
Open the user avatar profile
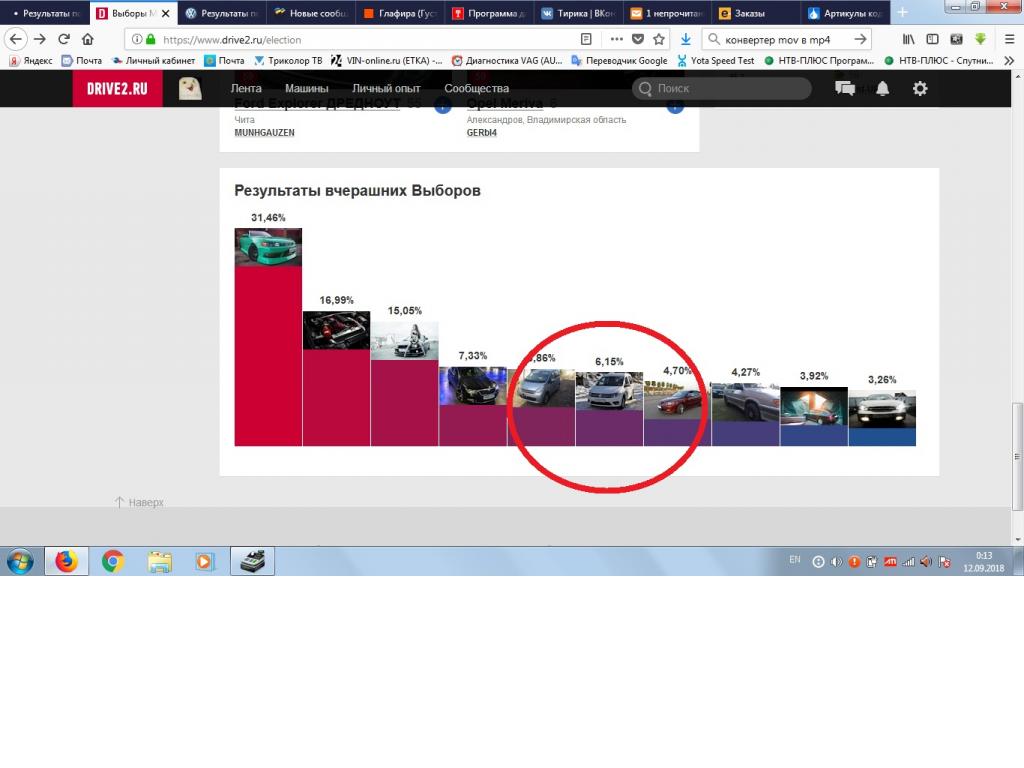(190, 89)
